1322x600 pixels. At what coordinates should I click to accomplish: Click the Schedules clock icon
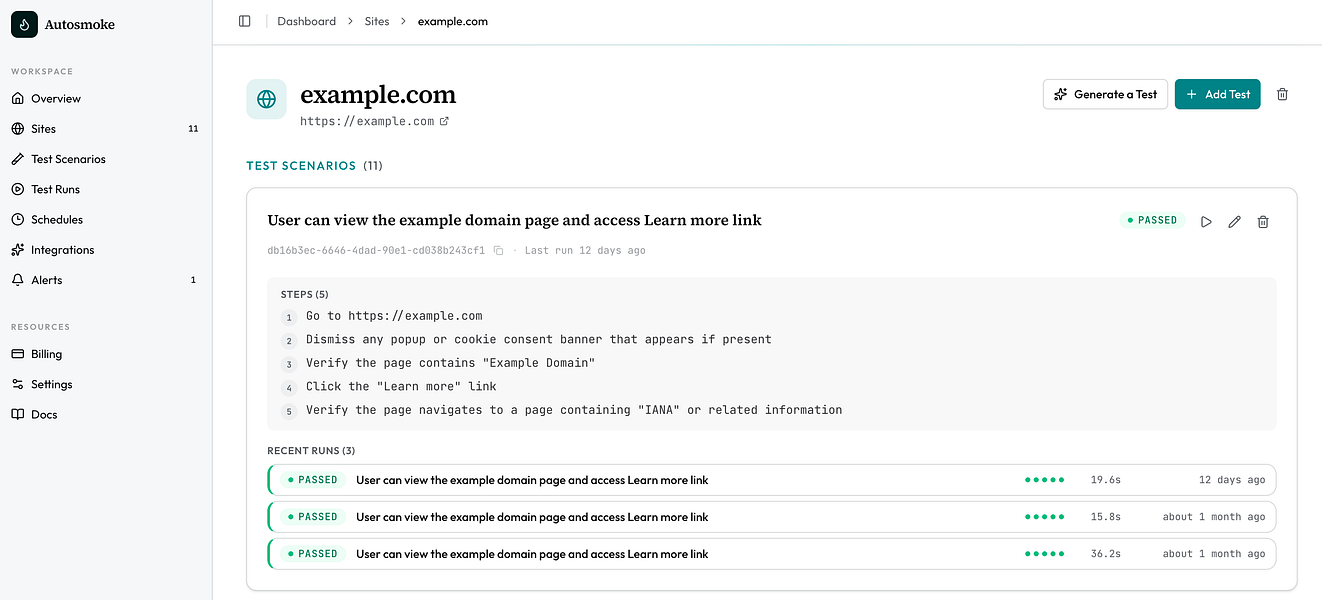click(x=18, y=220)
